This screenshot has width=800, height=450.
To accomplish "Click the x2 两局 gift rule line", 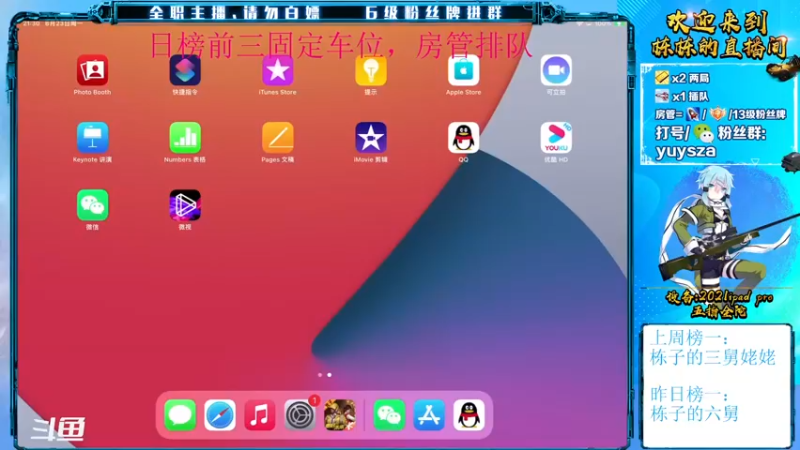I will [683, 78].
